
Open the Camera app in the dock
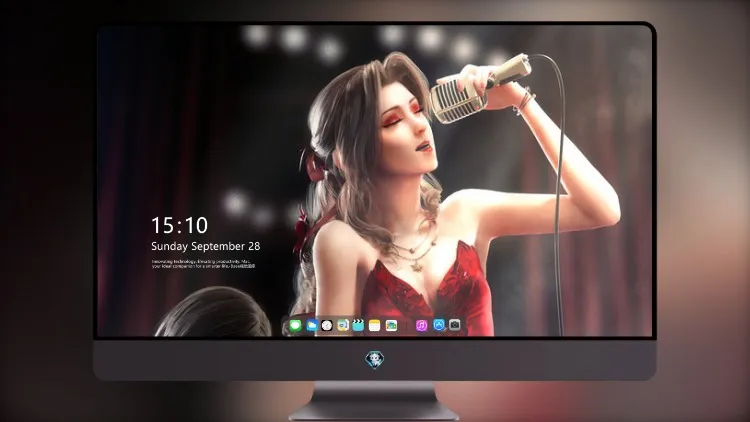click(455, 325)
